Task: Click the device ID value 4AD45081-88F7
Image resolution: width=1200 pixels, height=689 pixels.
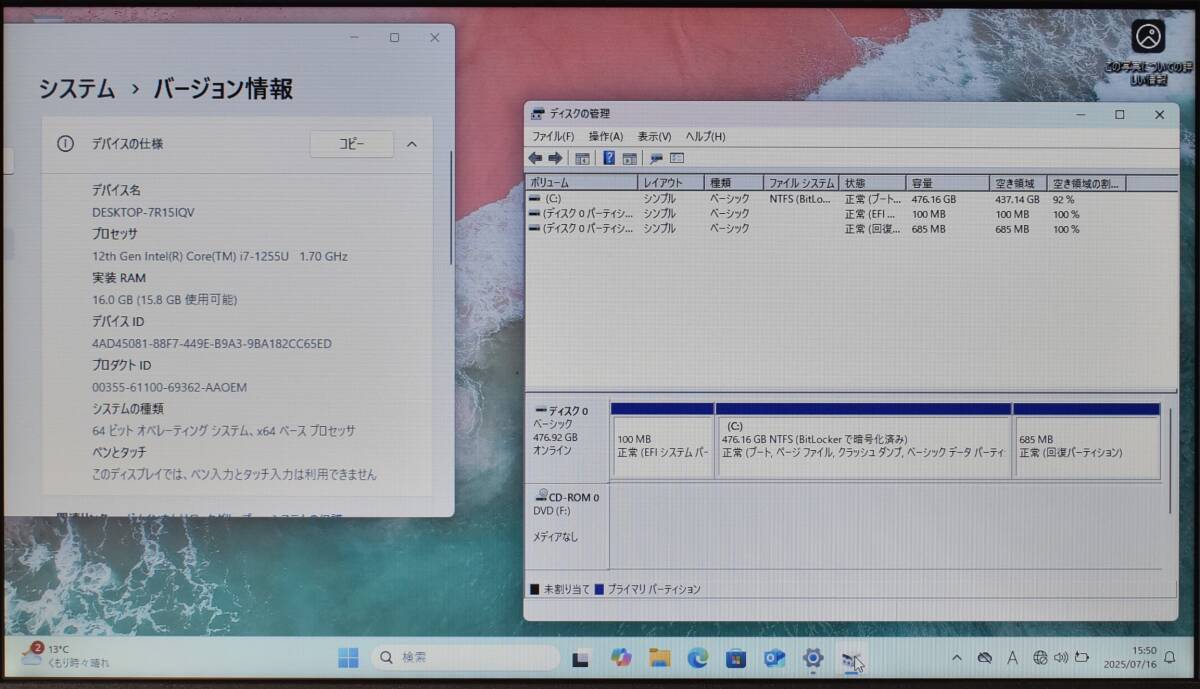Action: (x=211, y=343)
